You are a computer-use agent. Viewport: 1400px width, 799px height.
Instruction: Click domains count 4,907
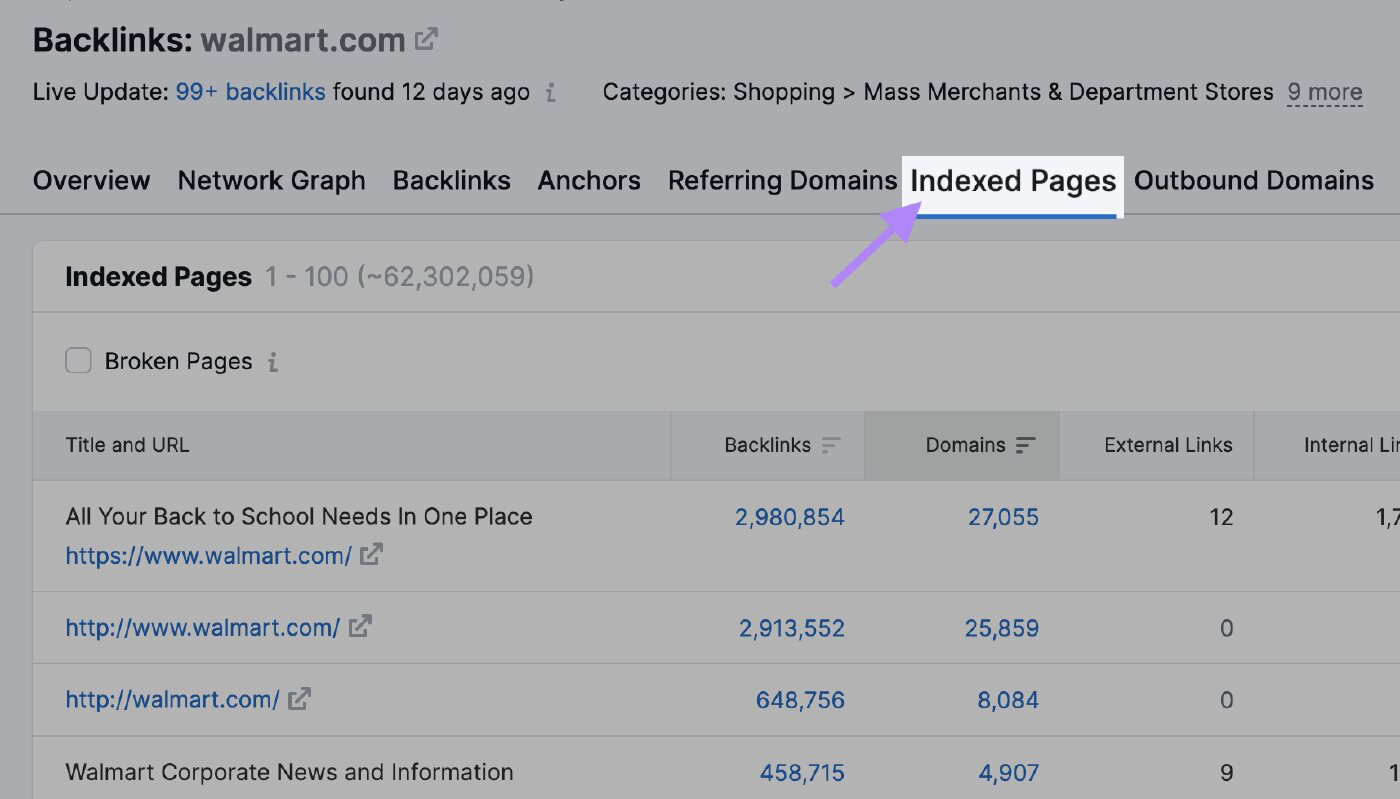pos(1008,773)
